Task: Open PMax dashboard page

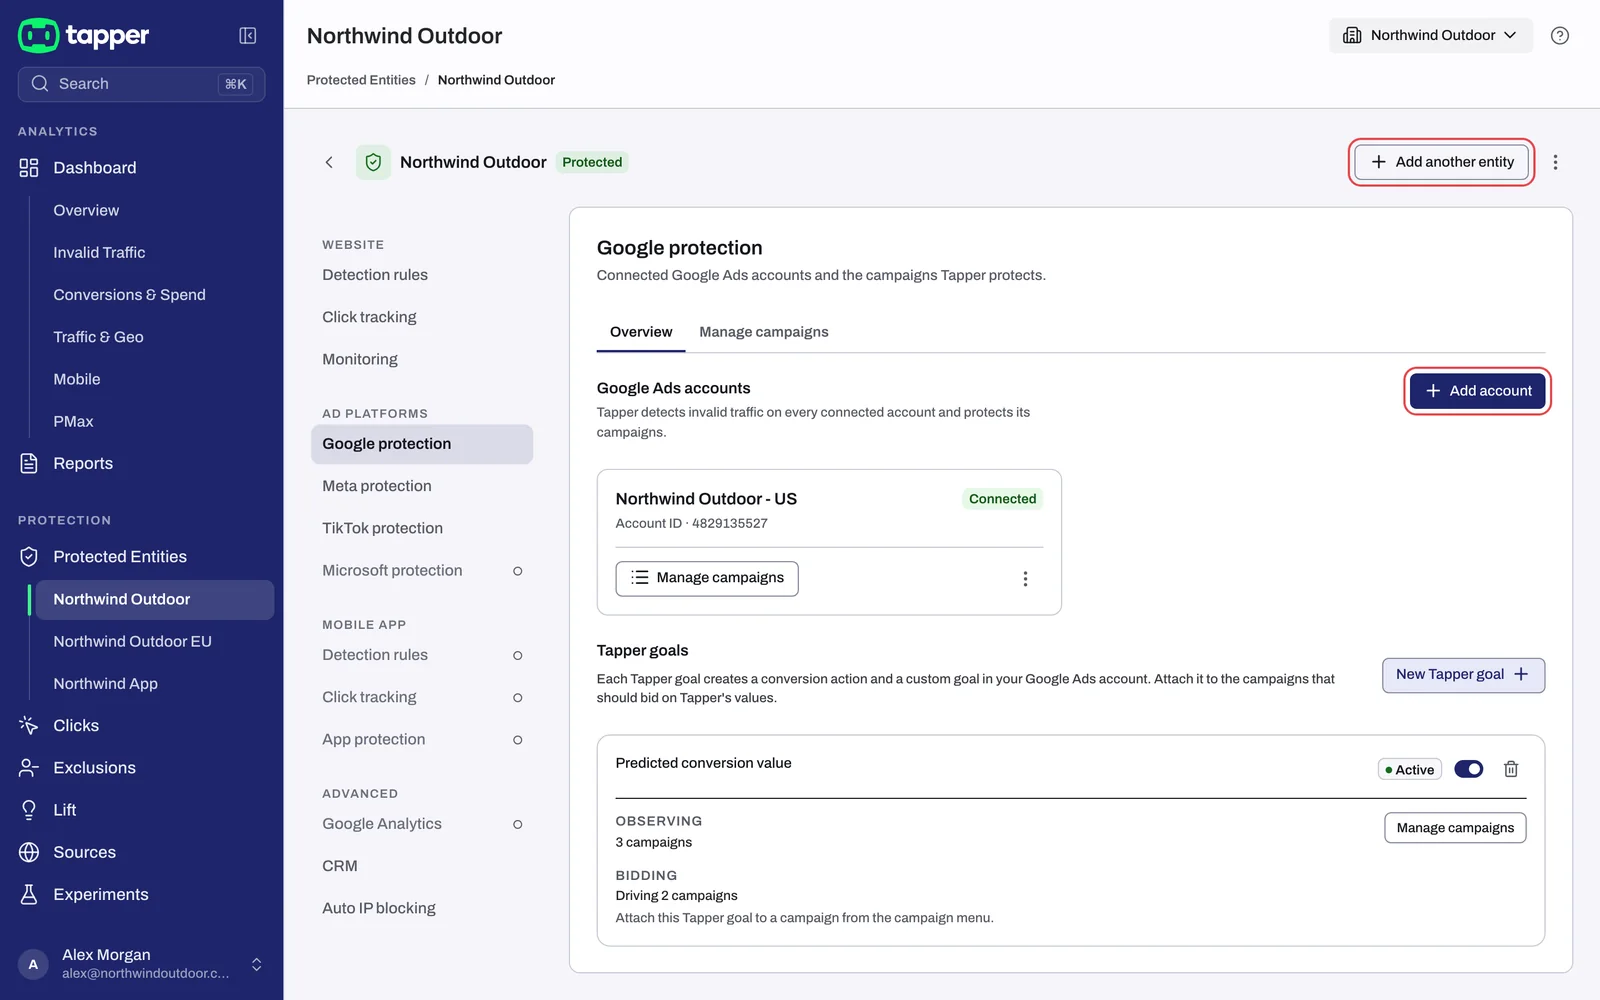Action: (155, 422)
